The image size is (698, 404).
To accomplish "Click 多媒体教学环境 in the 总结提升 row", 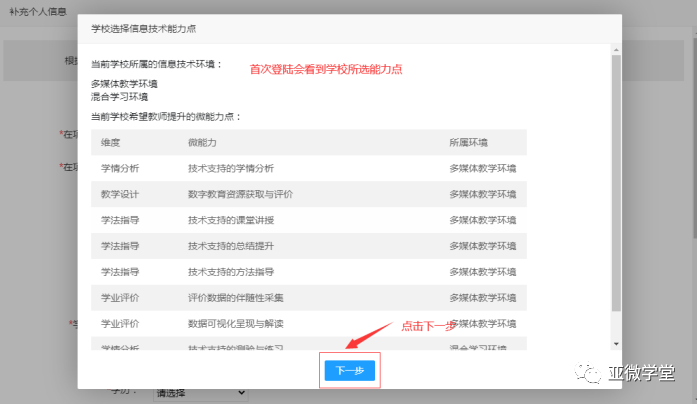I will (x=483, y=246).
